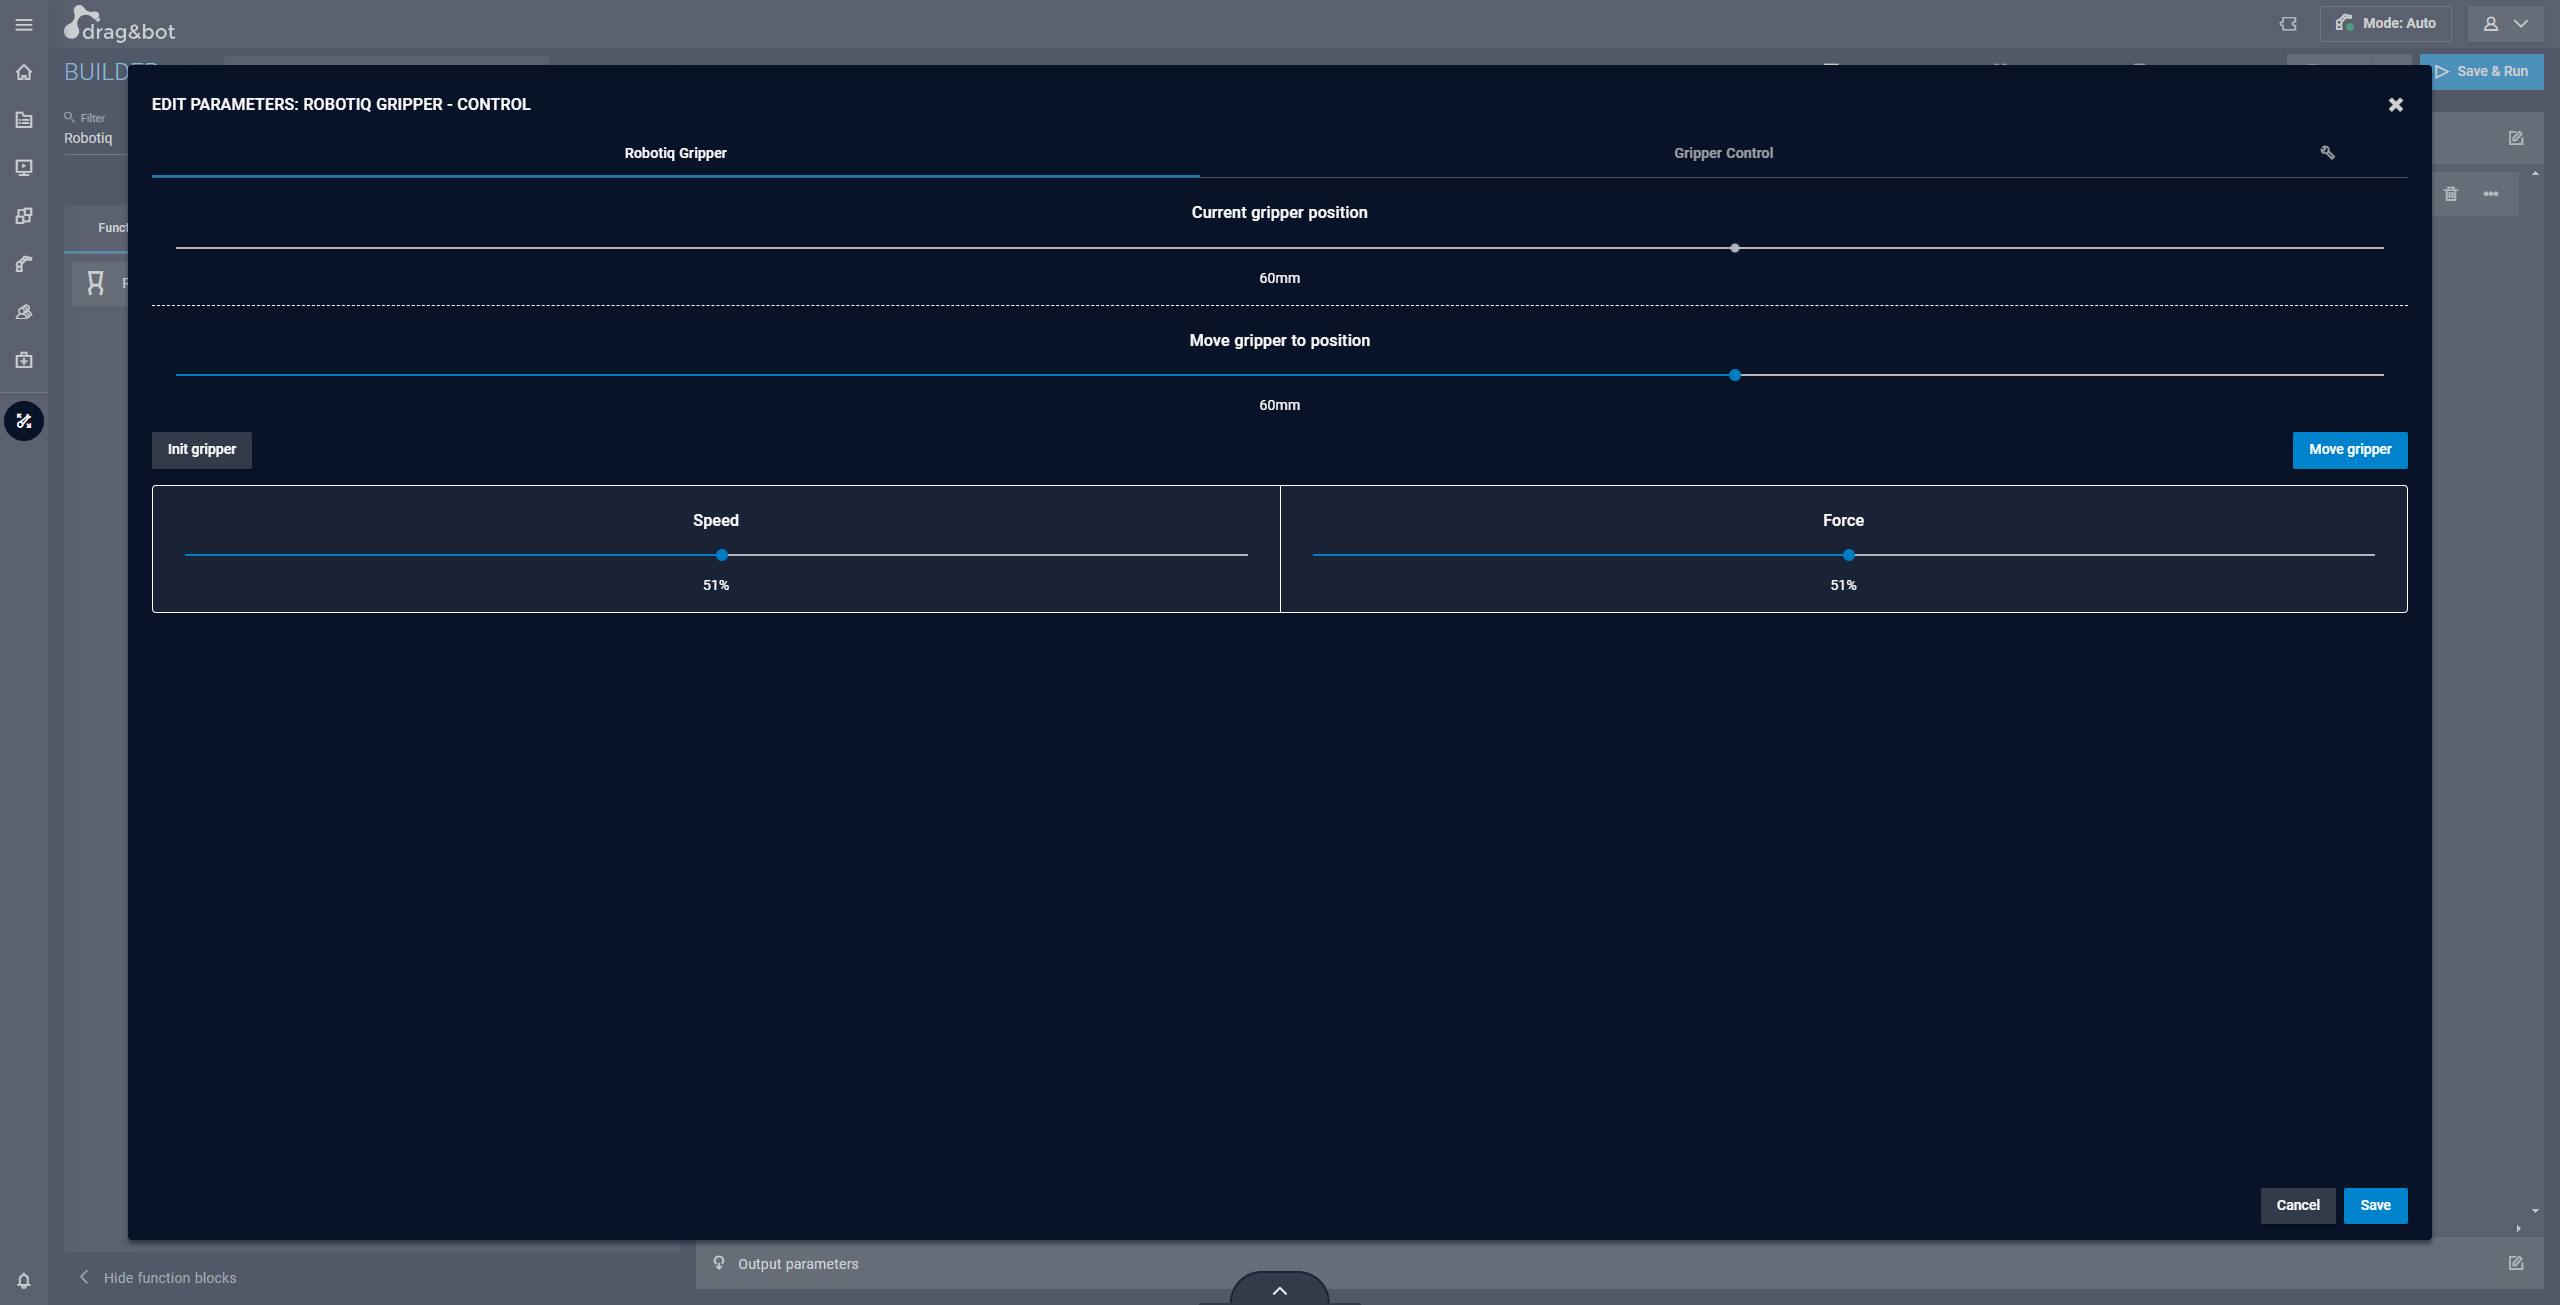Switch to the Gripper Control tab

[1723, 153]
